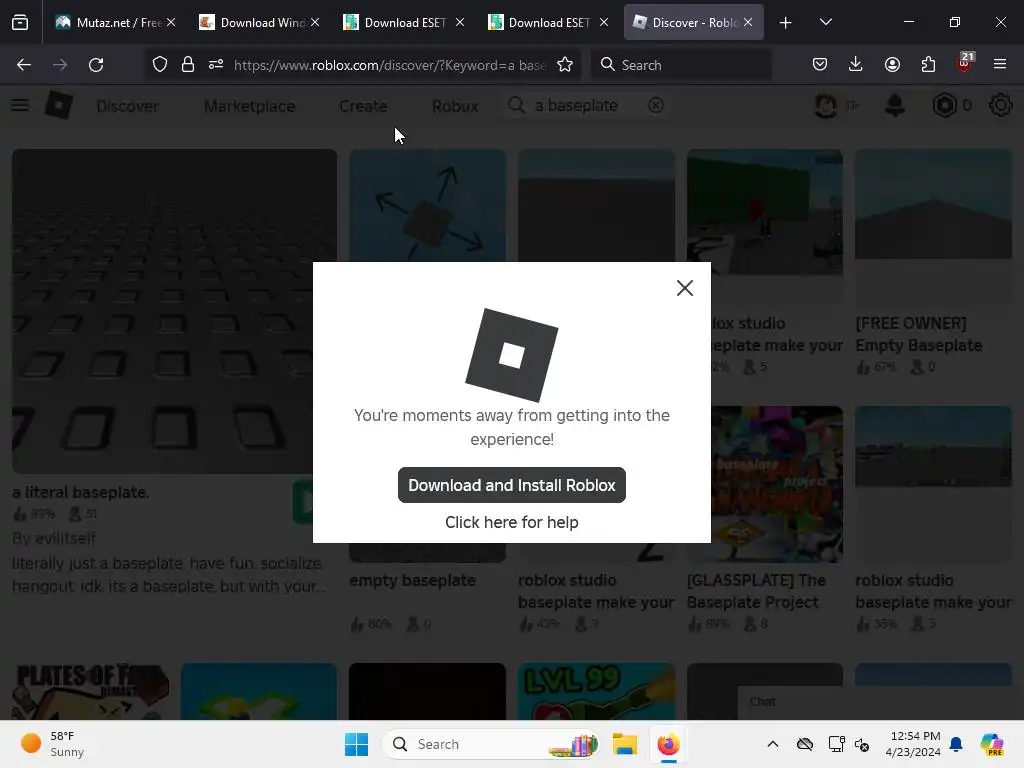The width and height of the screenshot is (1024, 768).
Task: Open site permissions icon in address bar
Action: [x=216, y=65]
